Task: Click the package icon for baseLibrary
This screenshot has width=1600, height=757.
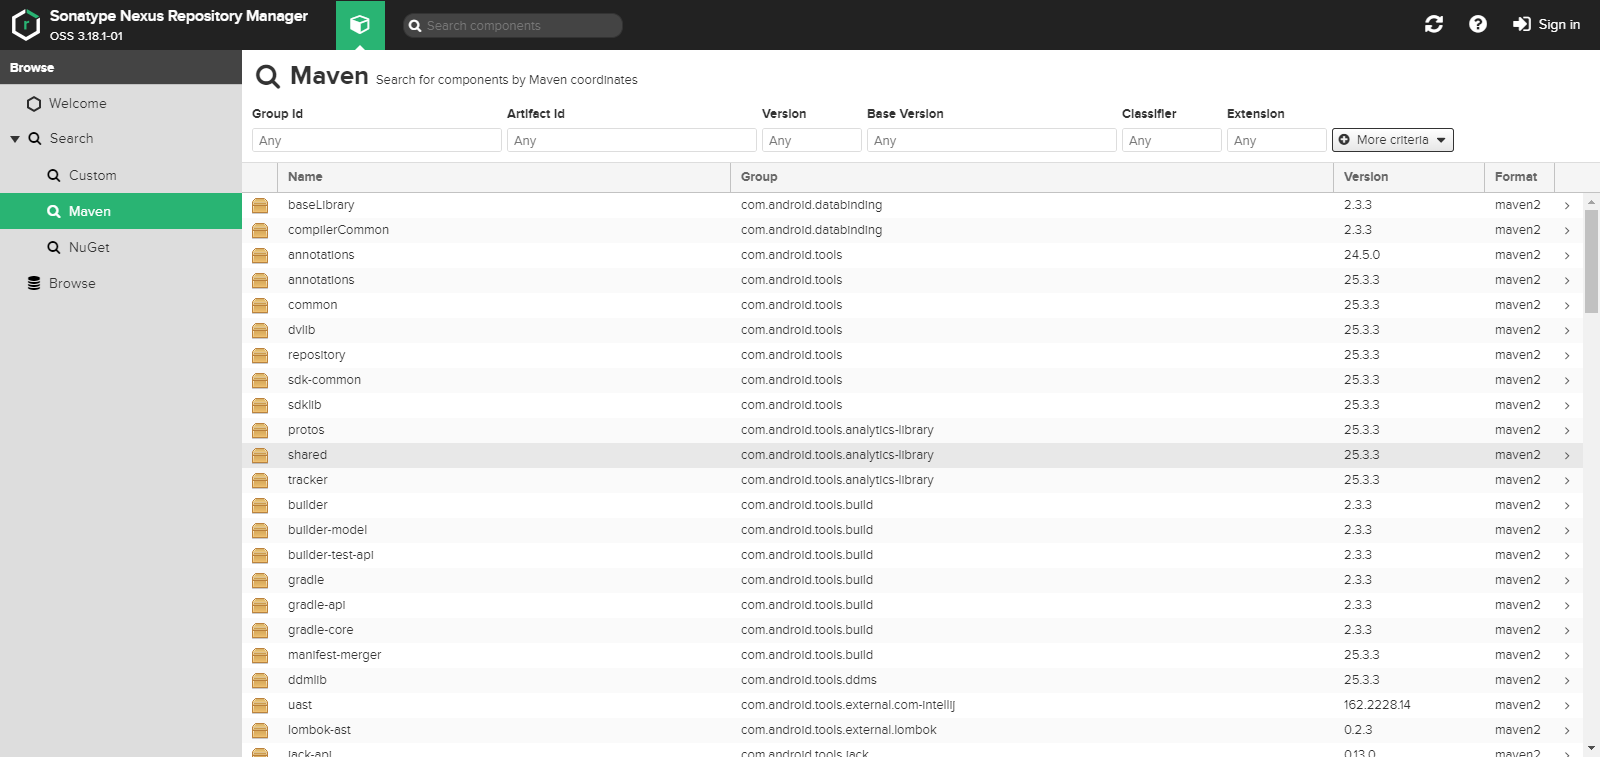Action: click(x=260, y=205)
